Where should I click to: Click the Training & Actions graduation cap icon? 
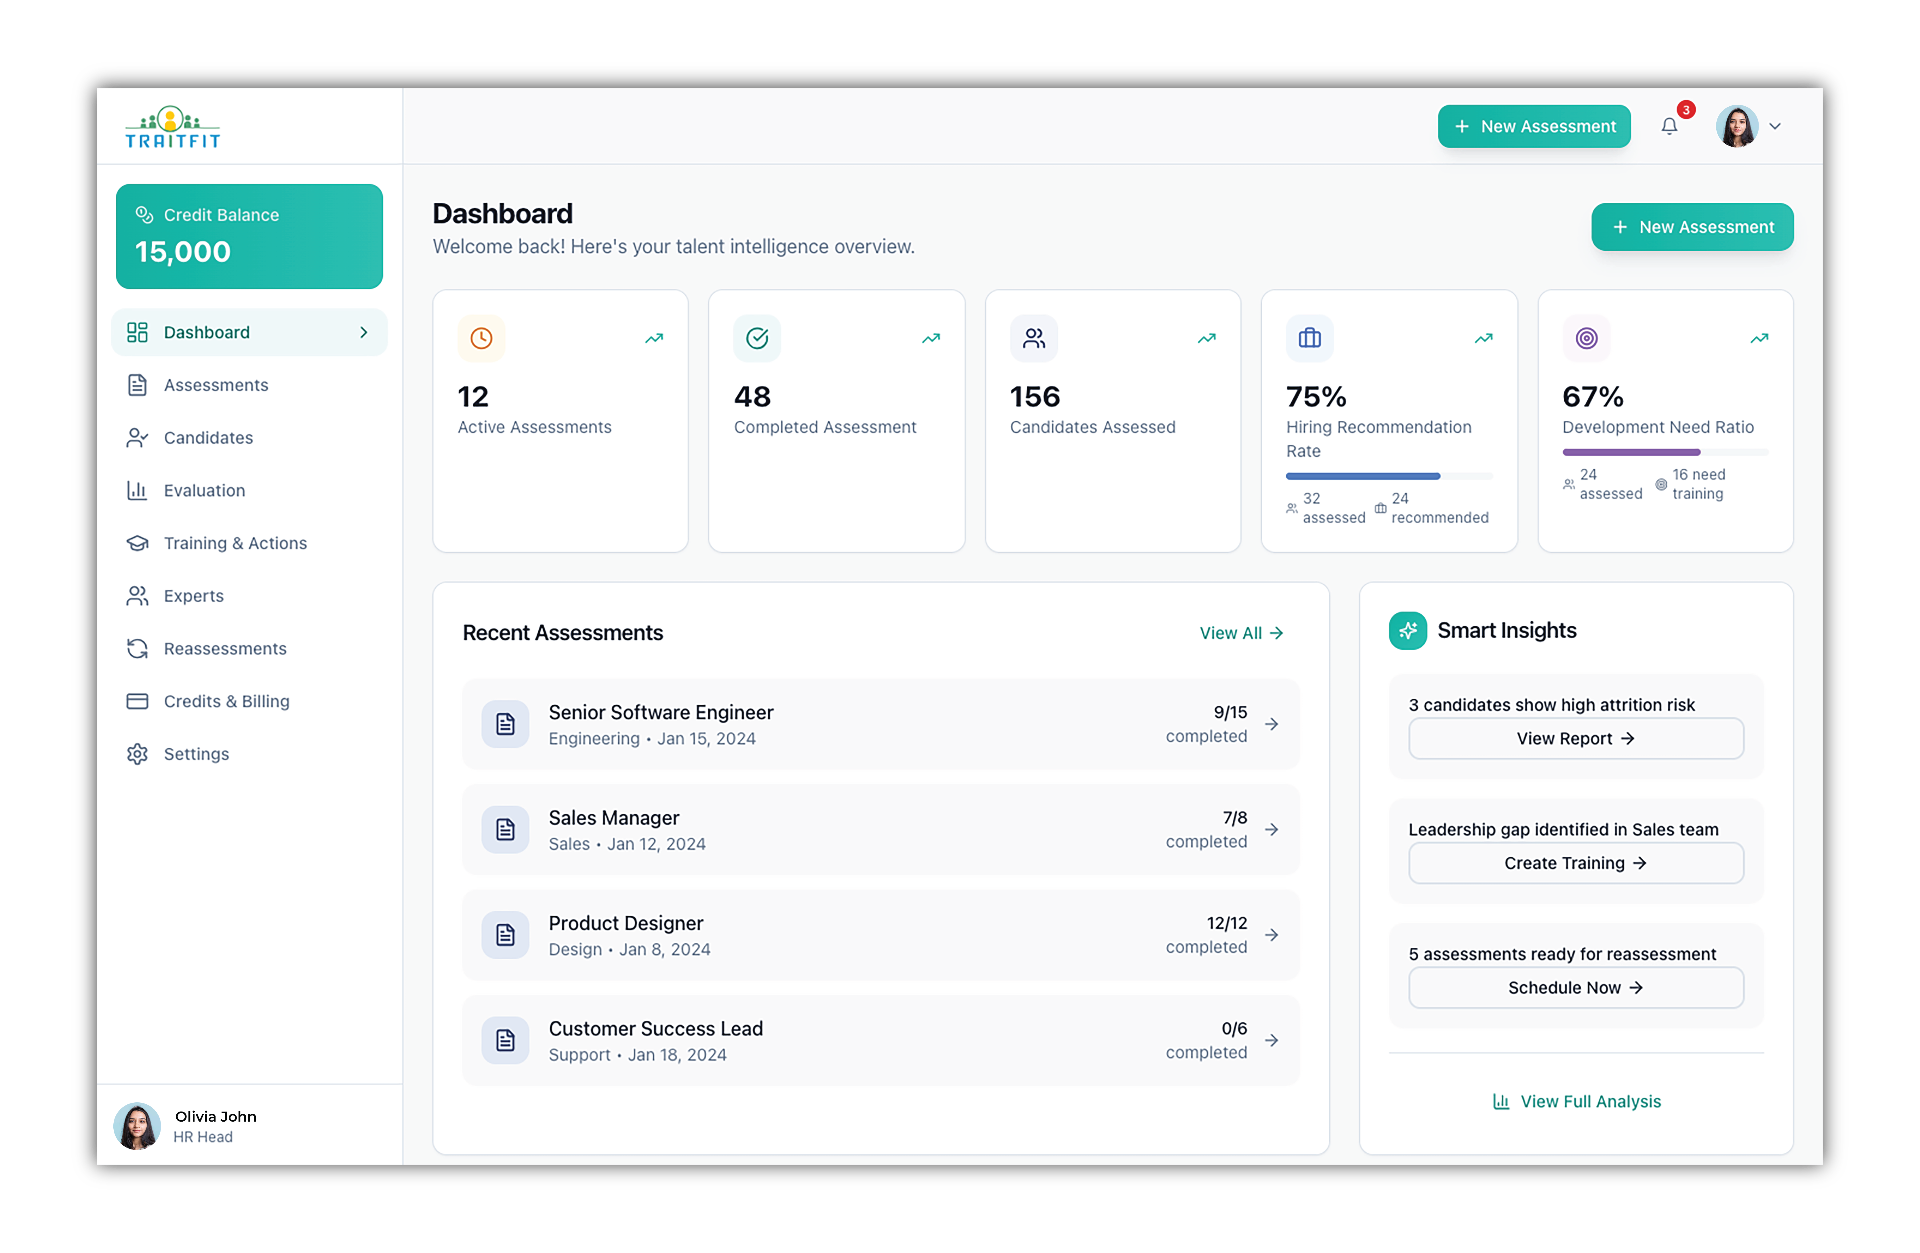(x=138, y=543)
